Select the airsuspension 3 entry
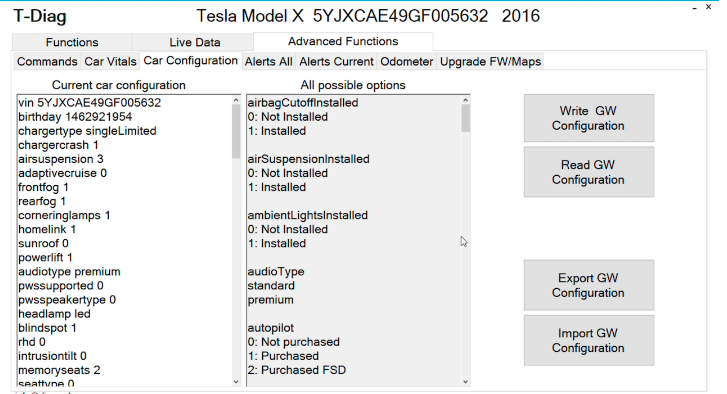This screenshot has height=394, width=727. point(61,159)
